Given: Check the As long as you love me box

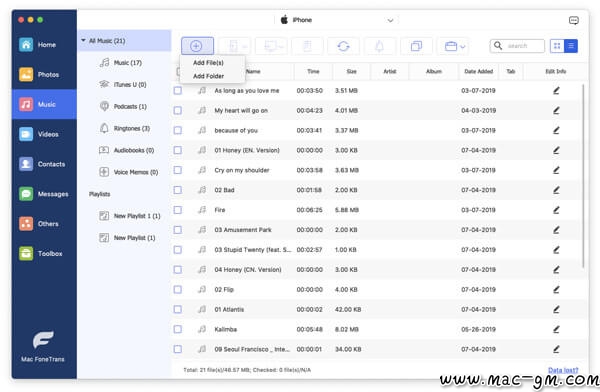Looking at the screenshot, I should point(178,91).
